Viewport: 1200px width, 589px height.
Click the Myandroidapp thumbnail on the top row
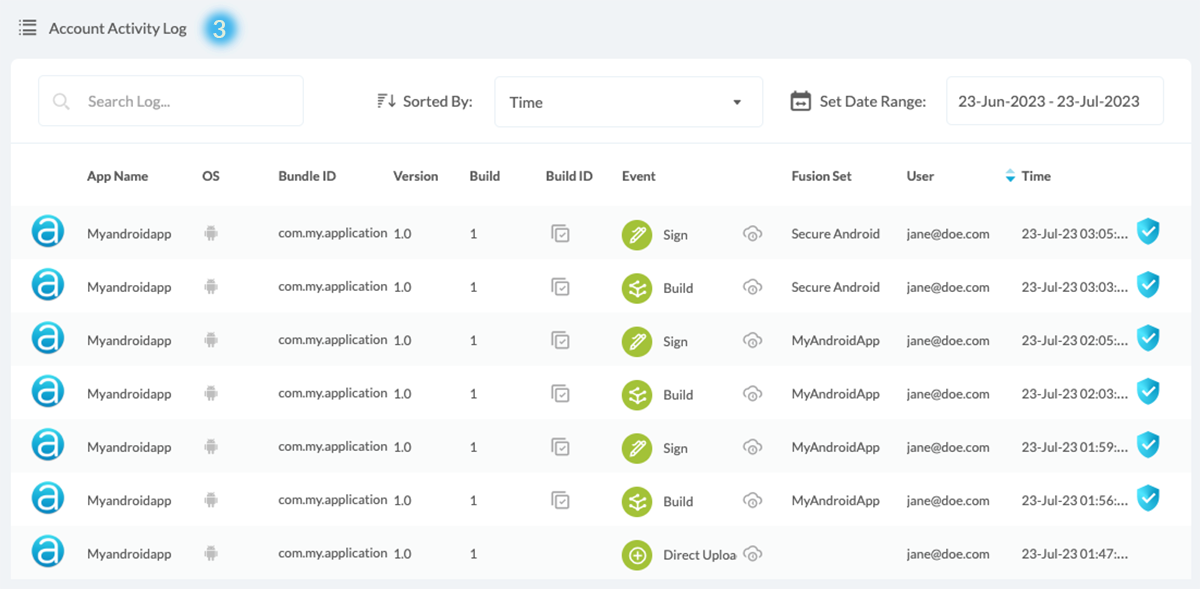47,232
